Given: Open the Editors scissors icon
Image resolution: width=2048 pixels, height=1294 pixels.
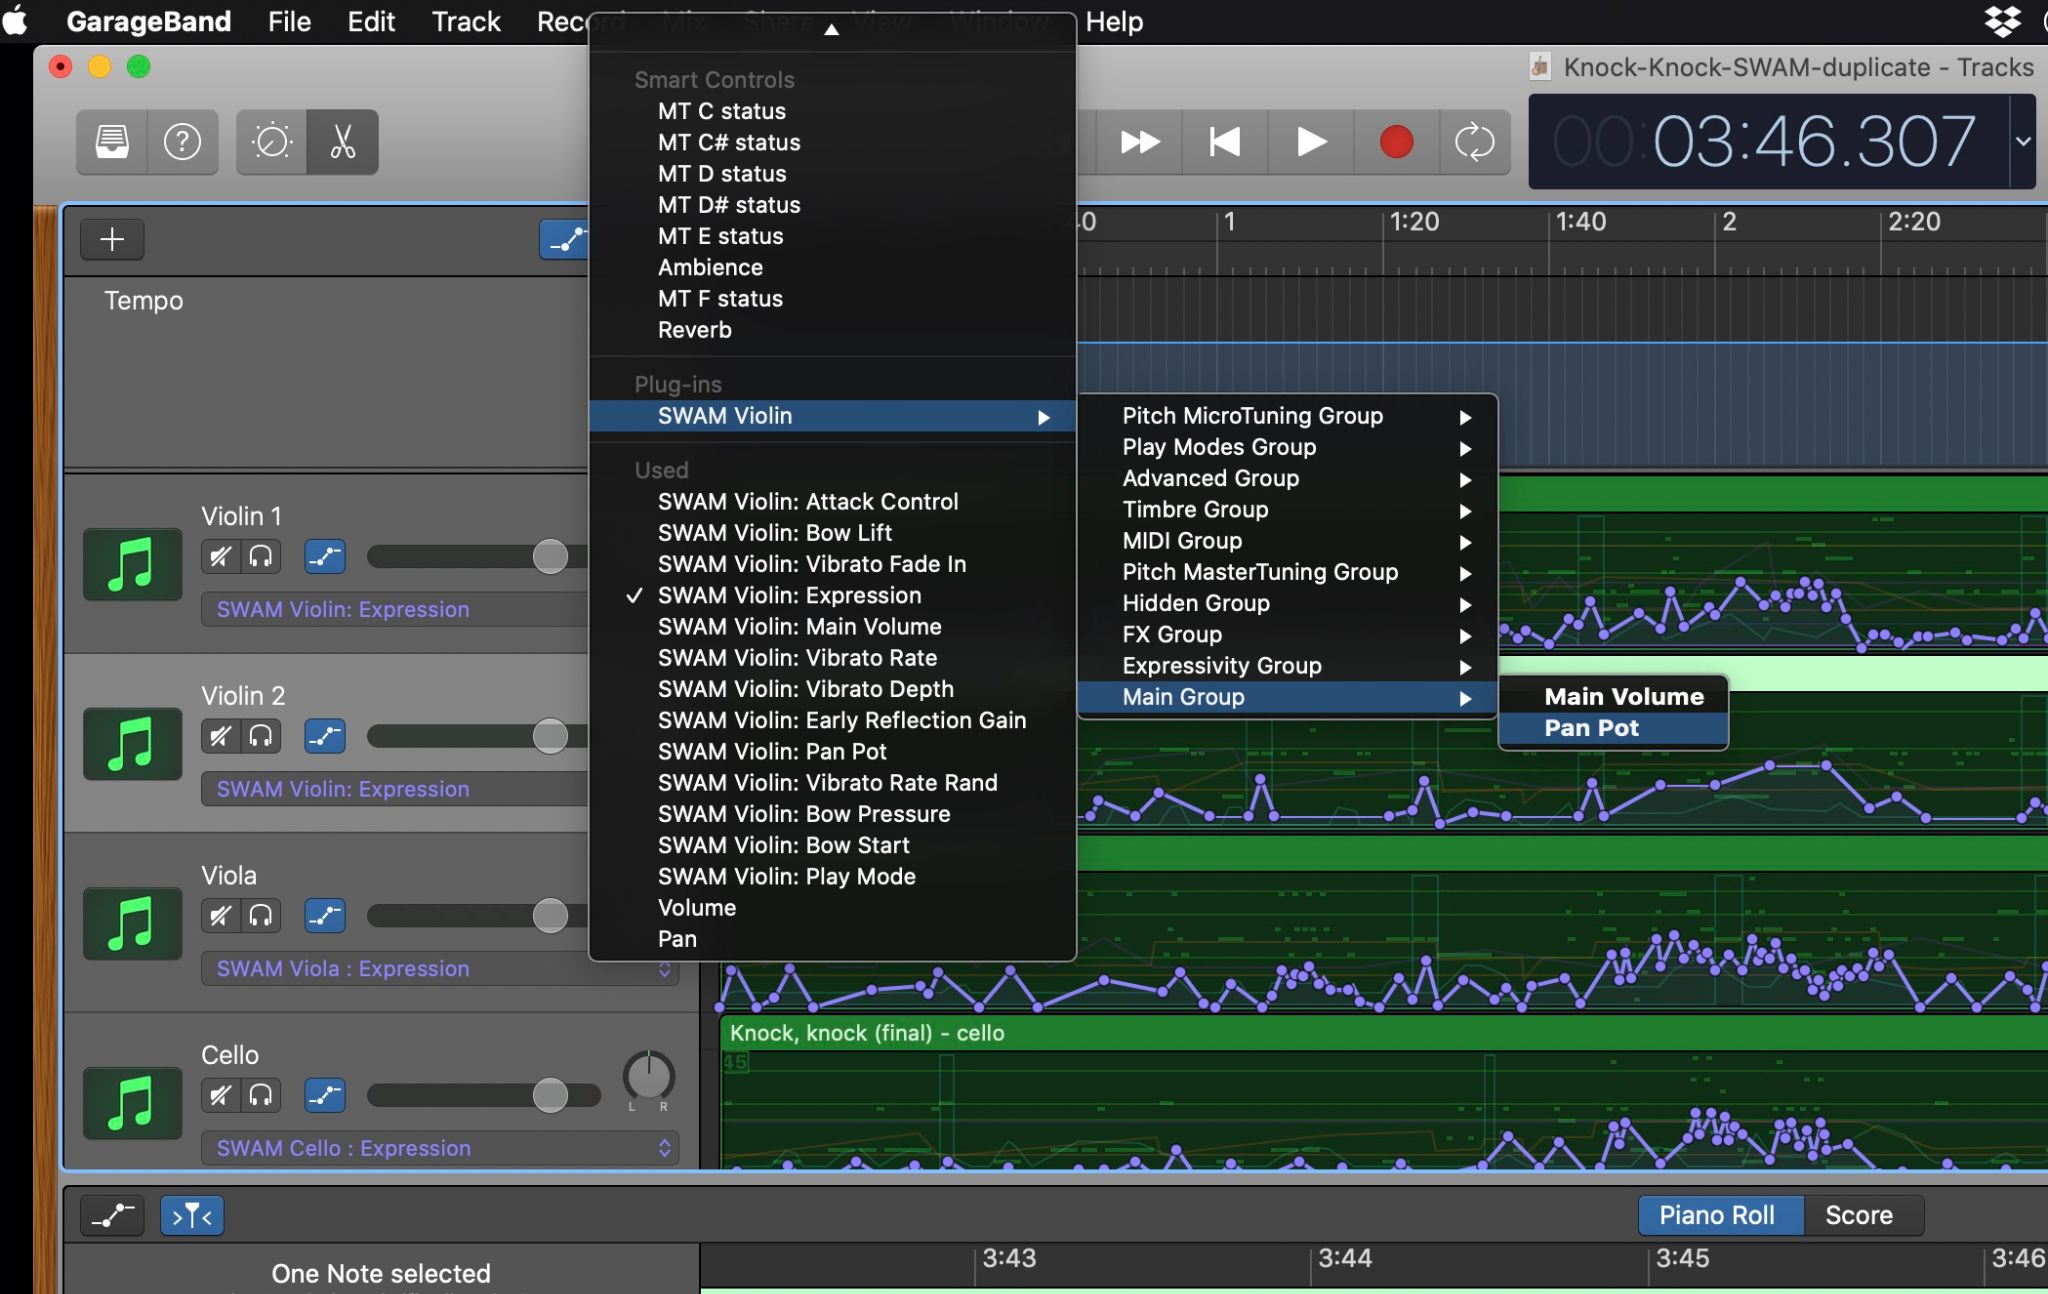Looking at the screenshot, I should [343, 142].
